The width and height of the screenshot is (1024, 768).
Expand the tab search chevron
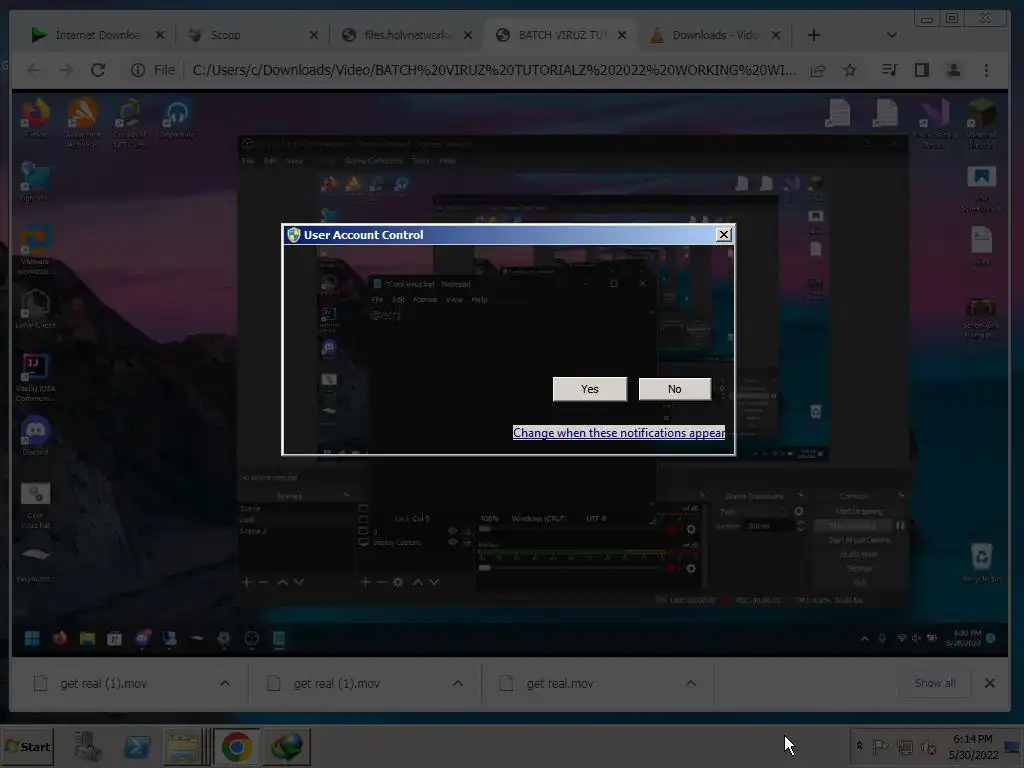891,35
